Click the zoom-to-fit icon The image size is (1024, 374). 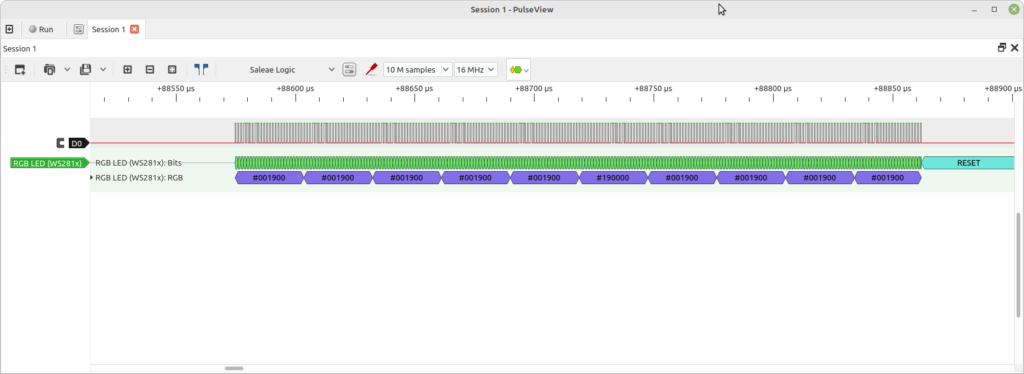point(172,69)
